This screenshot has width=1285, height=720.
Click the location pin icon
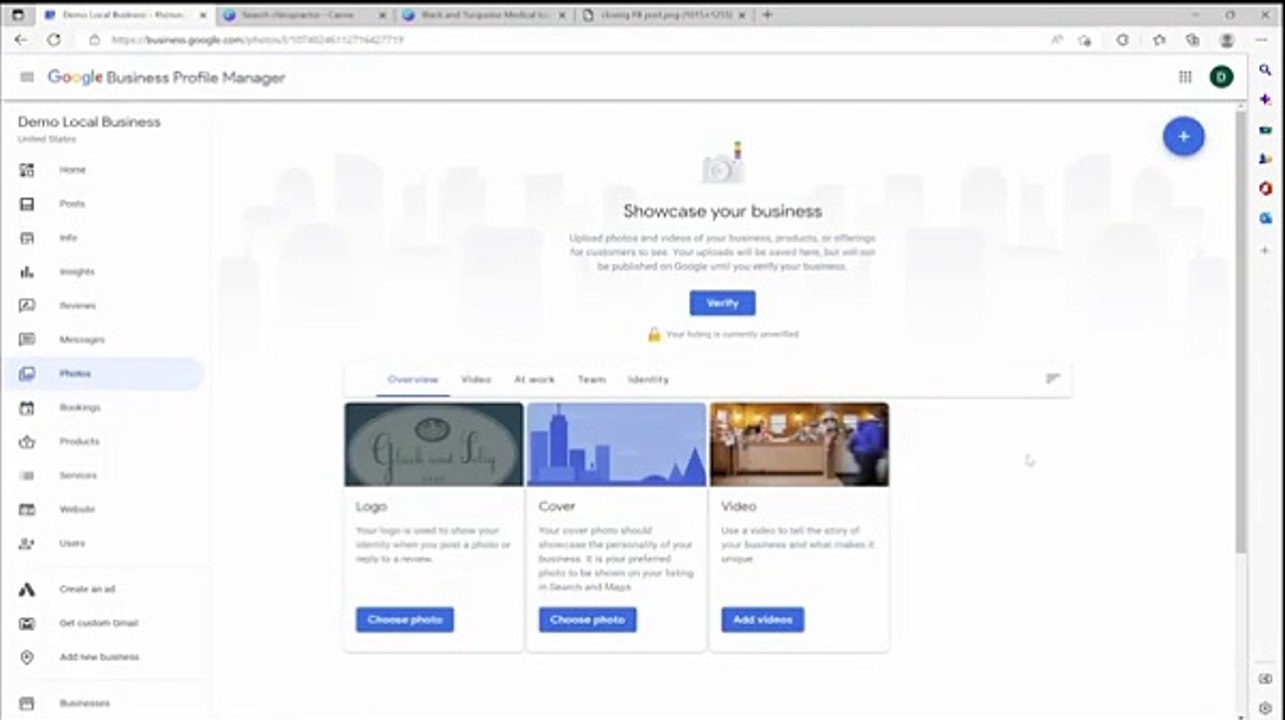[27, 658]
